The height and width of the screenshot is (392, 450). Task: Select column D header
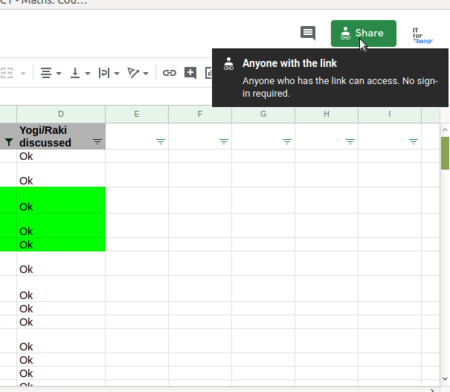pos(61,114)
